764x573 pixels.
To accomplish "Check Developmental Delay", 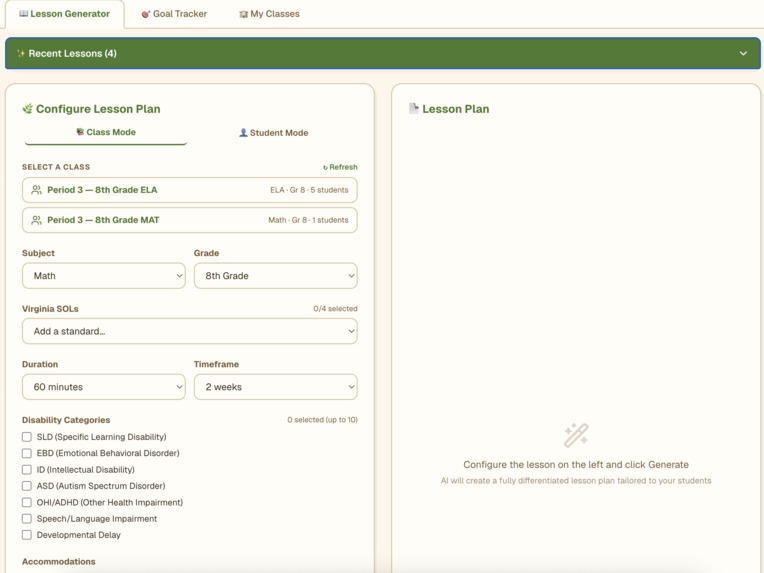I will 27,535.
